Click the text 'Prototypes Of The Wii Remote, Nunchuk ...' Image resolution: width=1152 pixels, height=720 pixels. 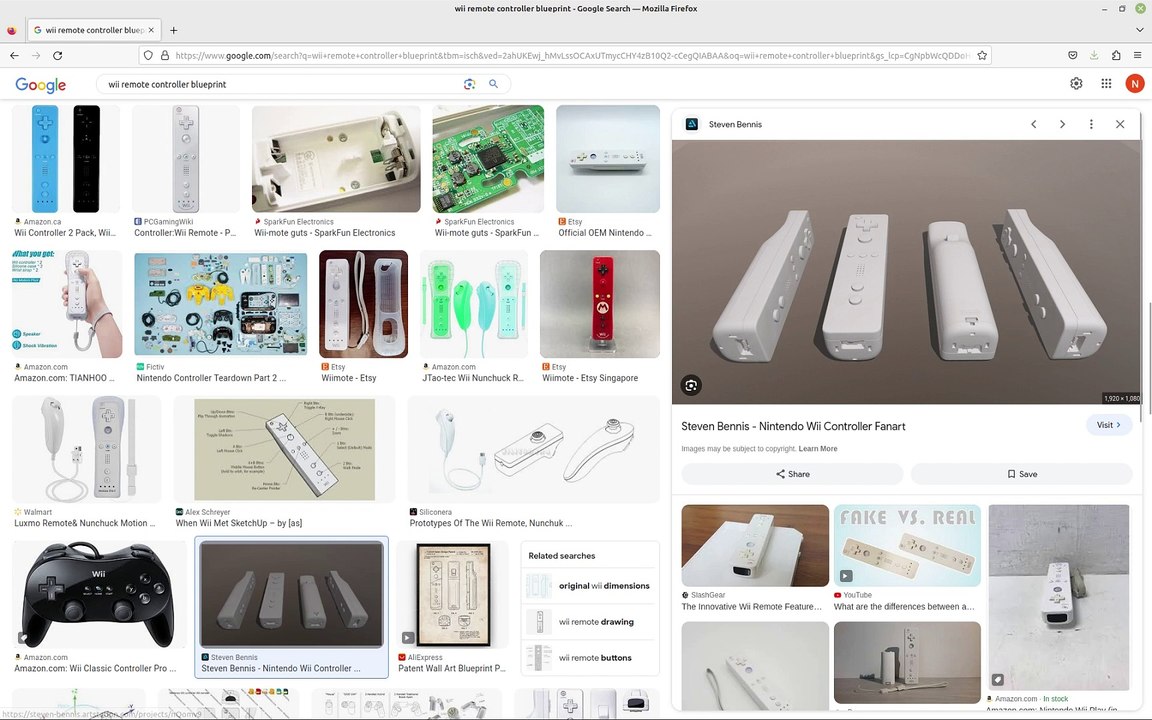pyautogui.click(x=491, y=523)
